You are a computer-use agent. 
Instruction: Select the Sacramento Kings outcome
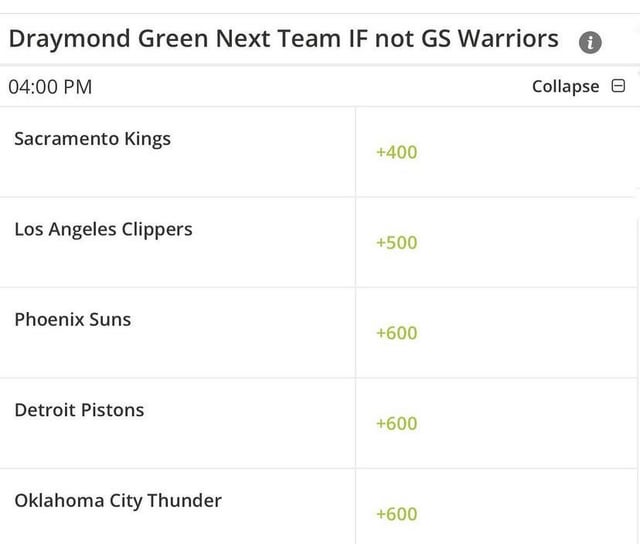(x=92, y=139)
